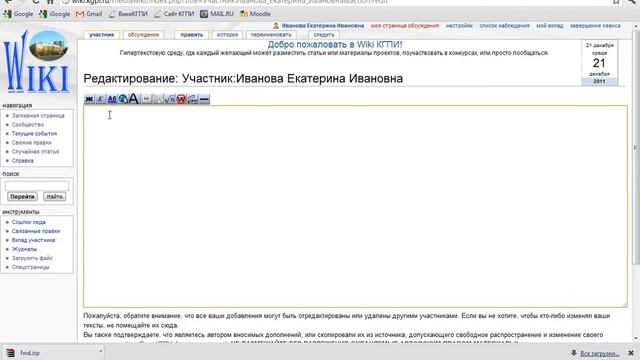The height and width of the screenshot is (360, 640).
Task: Open the ВикиКГПИ bookmark
Action: (x=128, y=14)
